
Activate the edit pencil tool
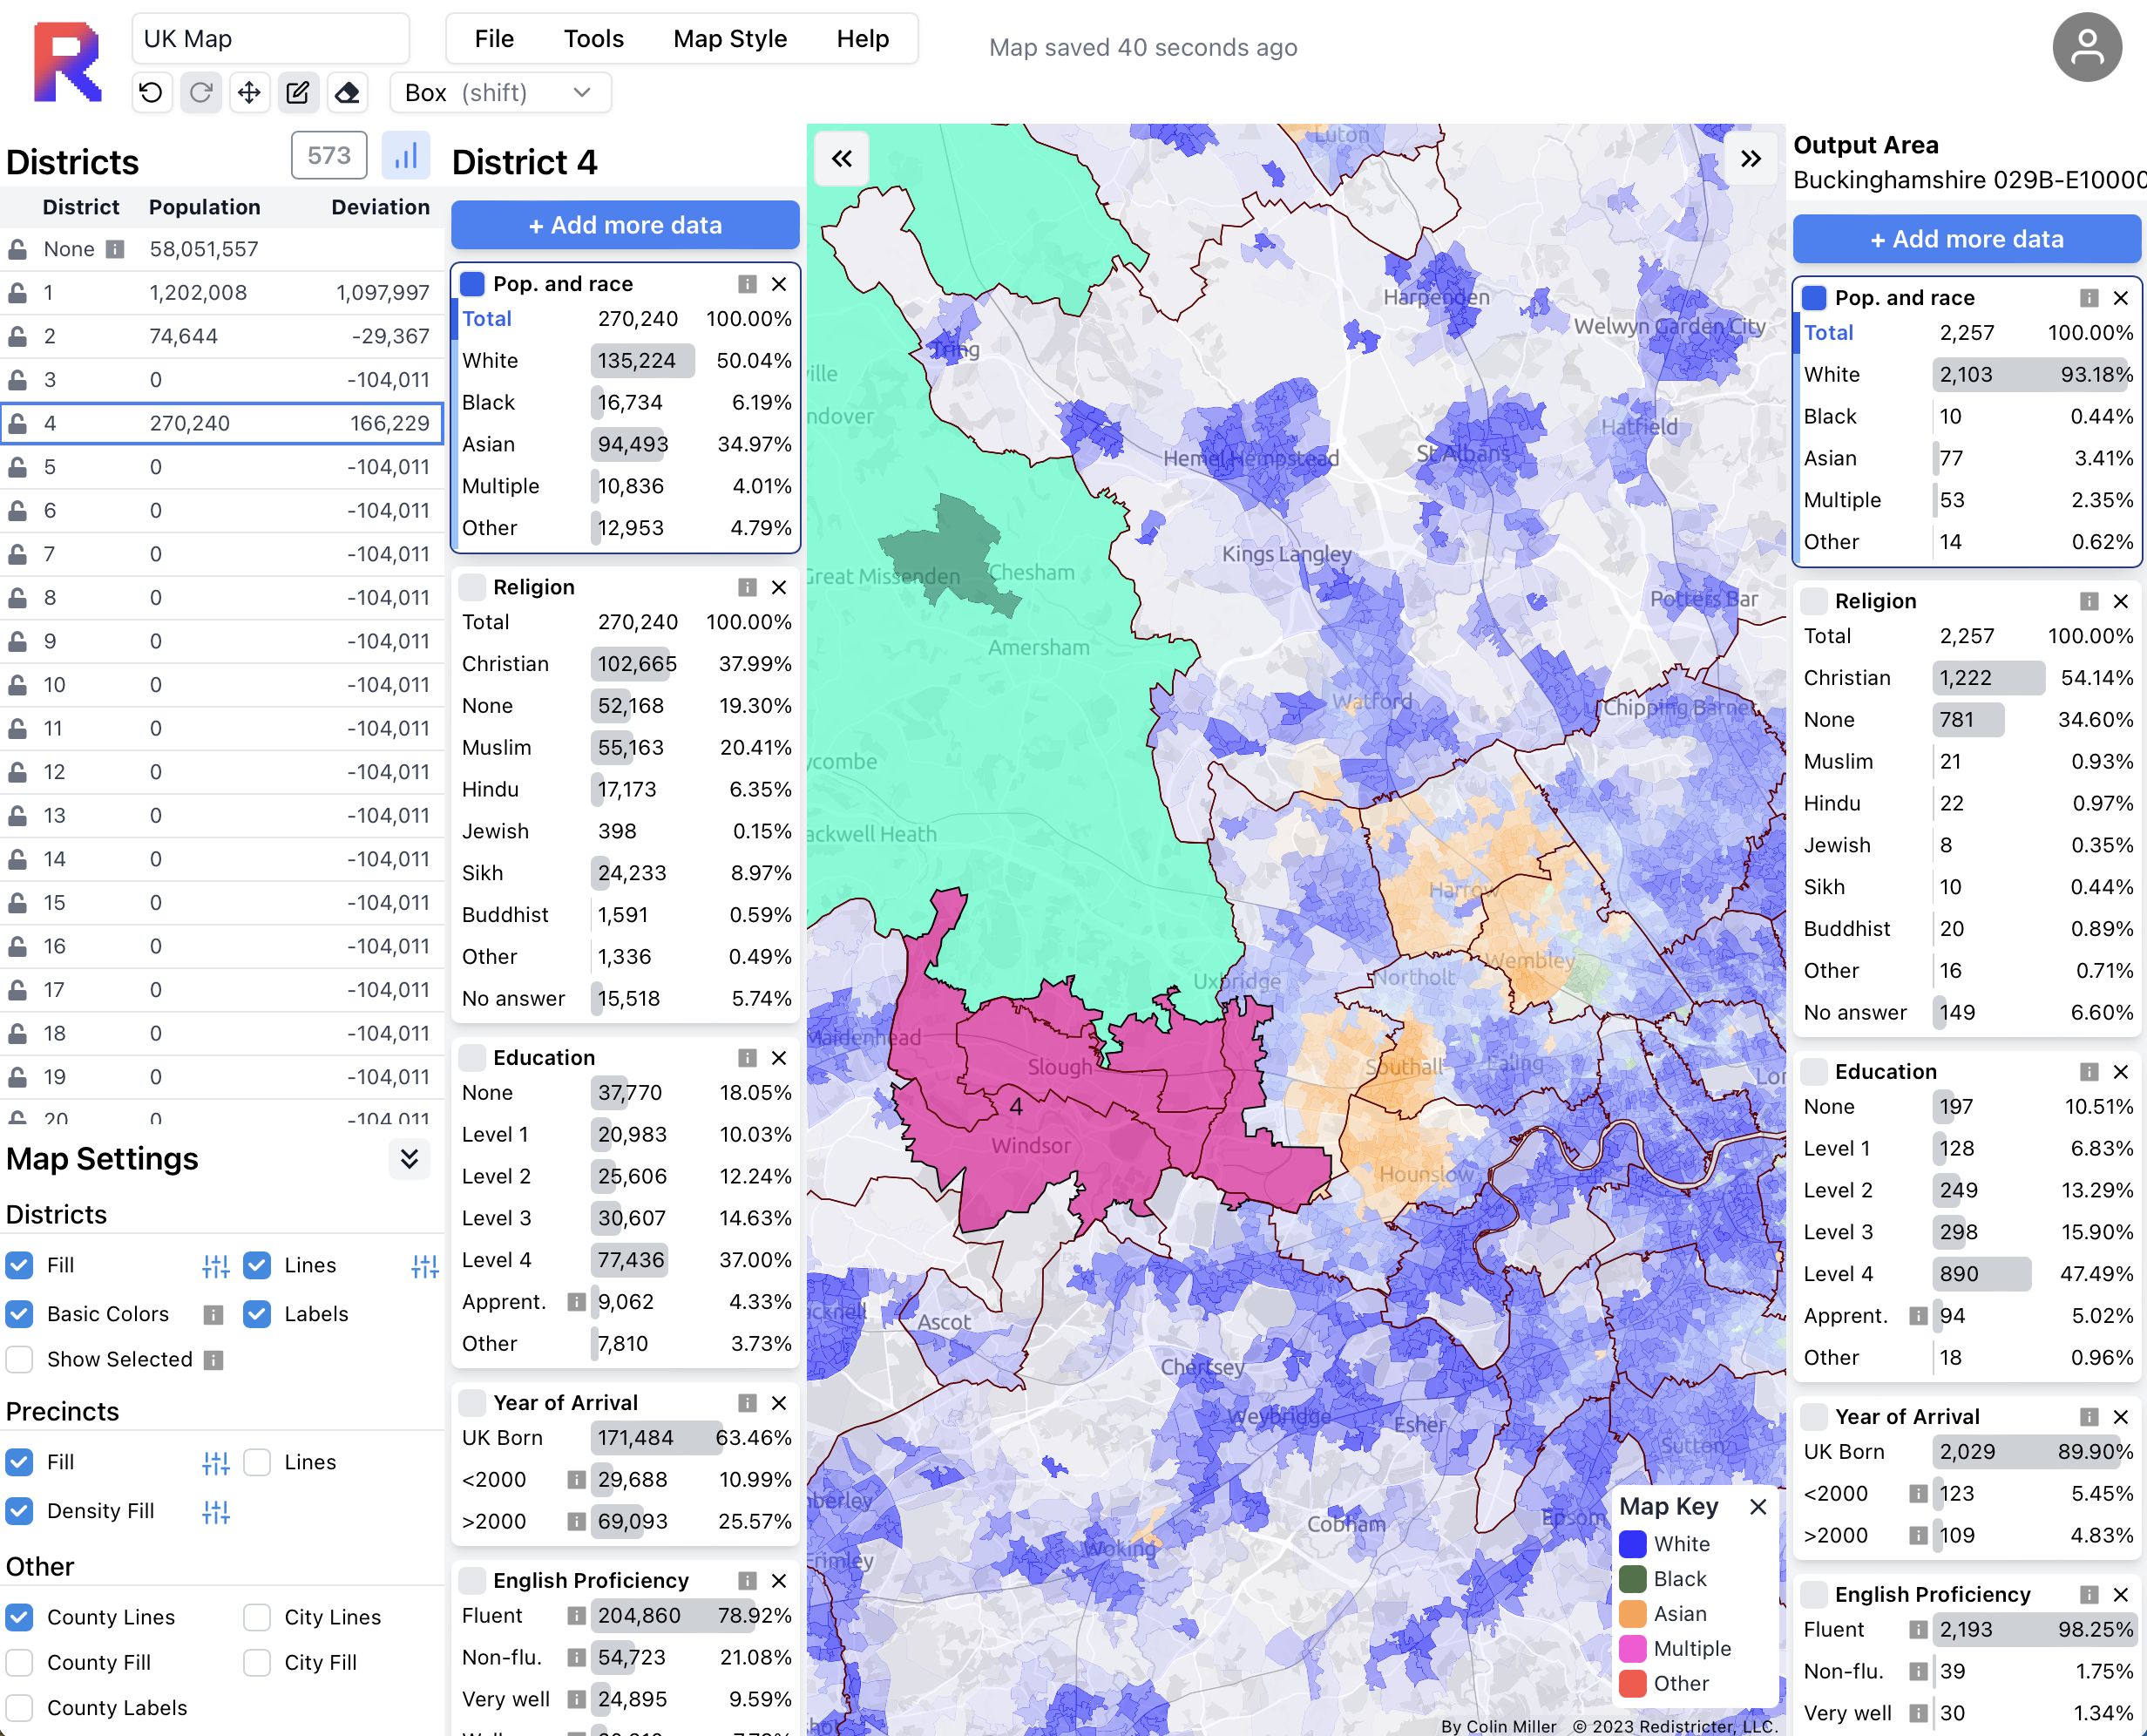coord(298,93)
